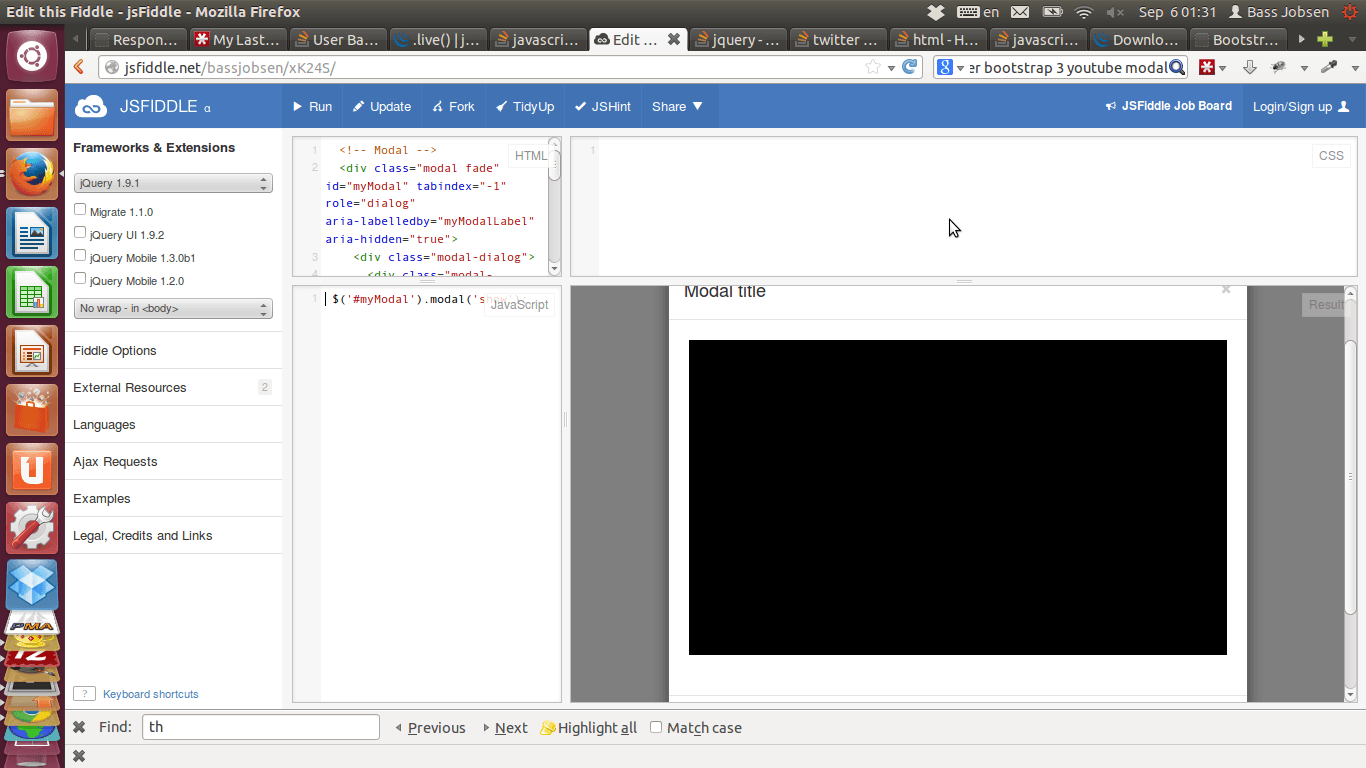Enable the Migrate 1.1.0 checkbox

tap(80, 210)
